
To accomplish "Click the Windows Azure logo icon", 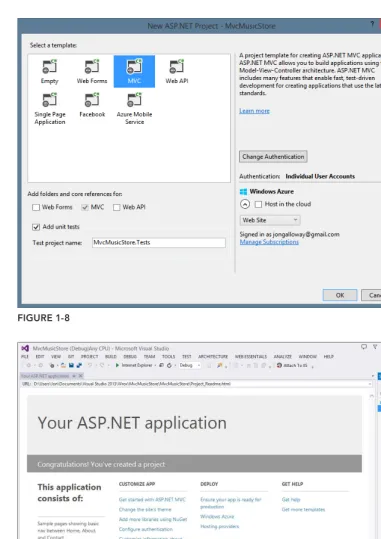I will (243, 192).
